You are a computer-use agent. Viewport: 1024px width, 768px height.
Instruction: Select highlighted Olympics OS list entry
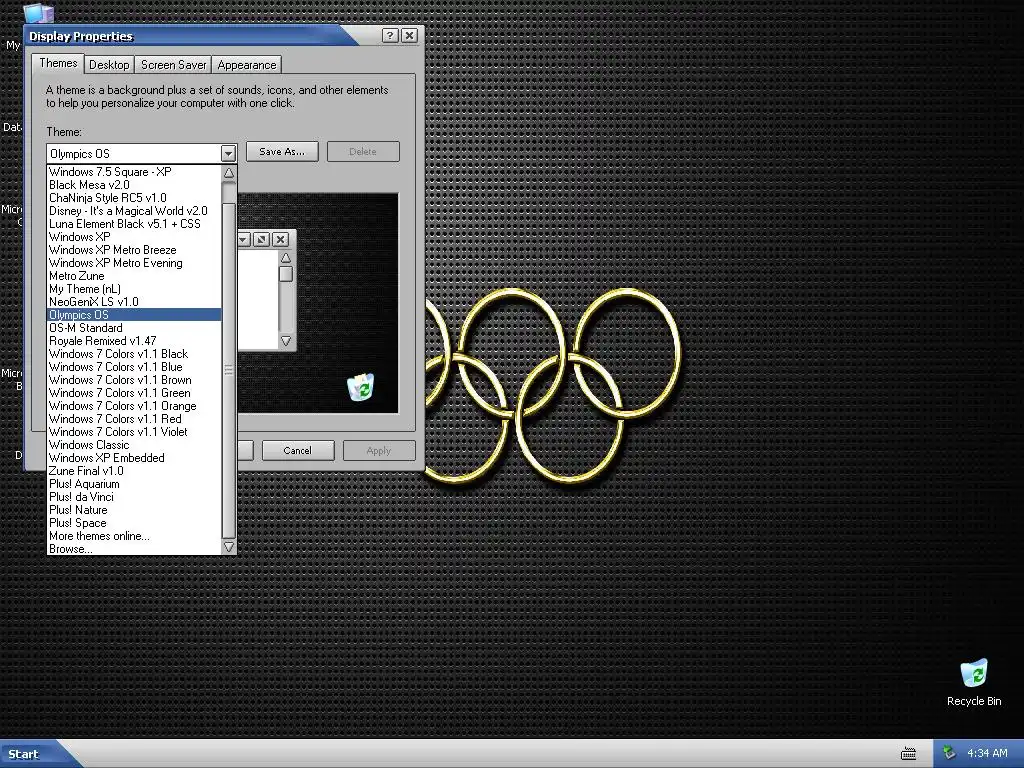click(x=134, y=315)
